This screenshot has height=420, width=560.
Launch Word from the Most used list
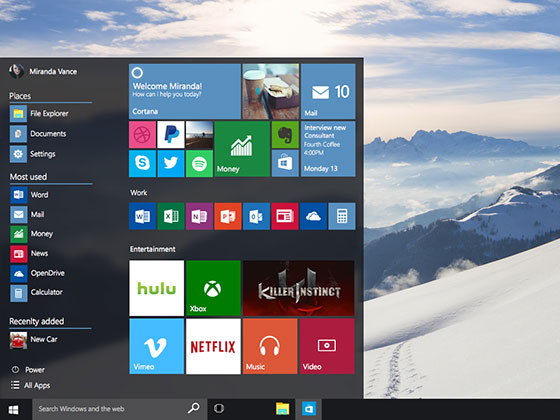coord(29,195)
